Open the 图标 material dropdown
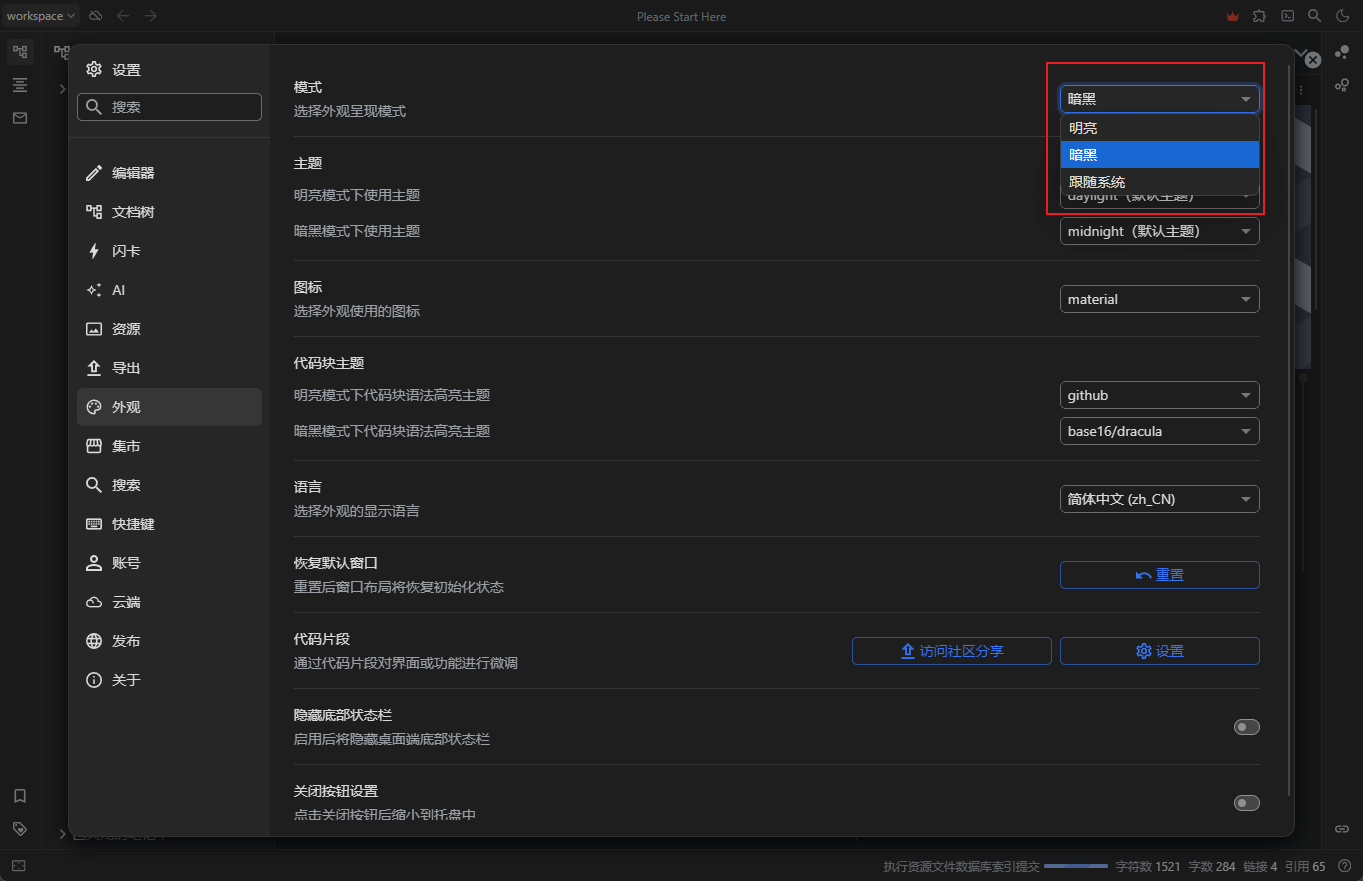This screenshot has width=1363, height=881. 1159,299
